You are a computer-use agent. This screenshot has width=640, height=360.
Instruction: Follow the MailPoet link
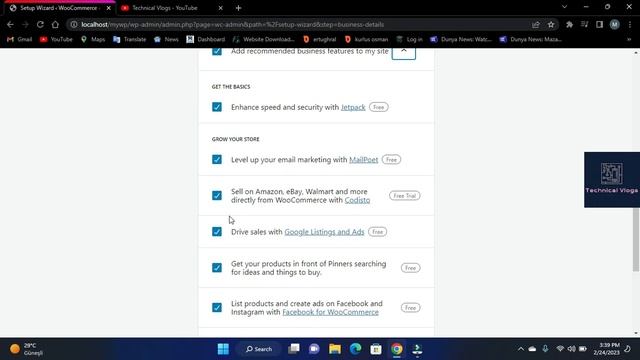point(364,160)
